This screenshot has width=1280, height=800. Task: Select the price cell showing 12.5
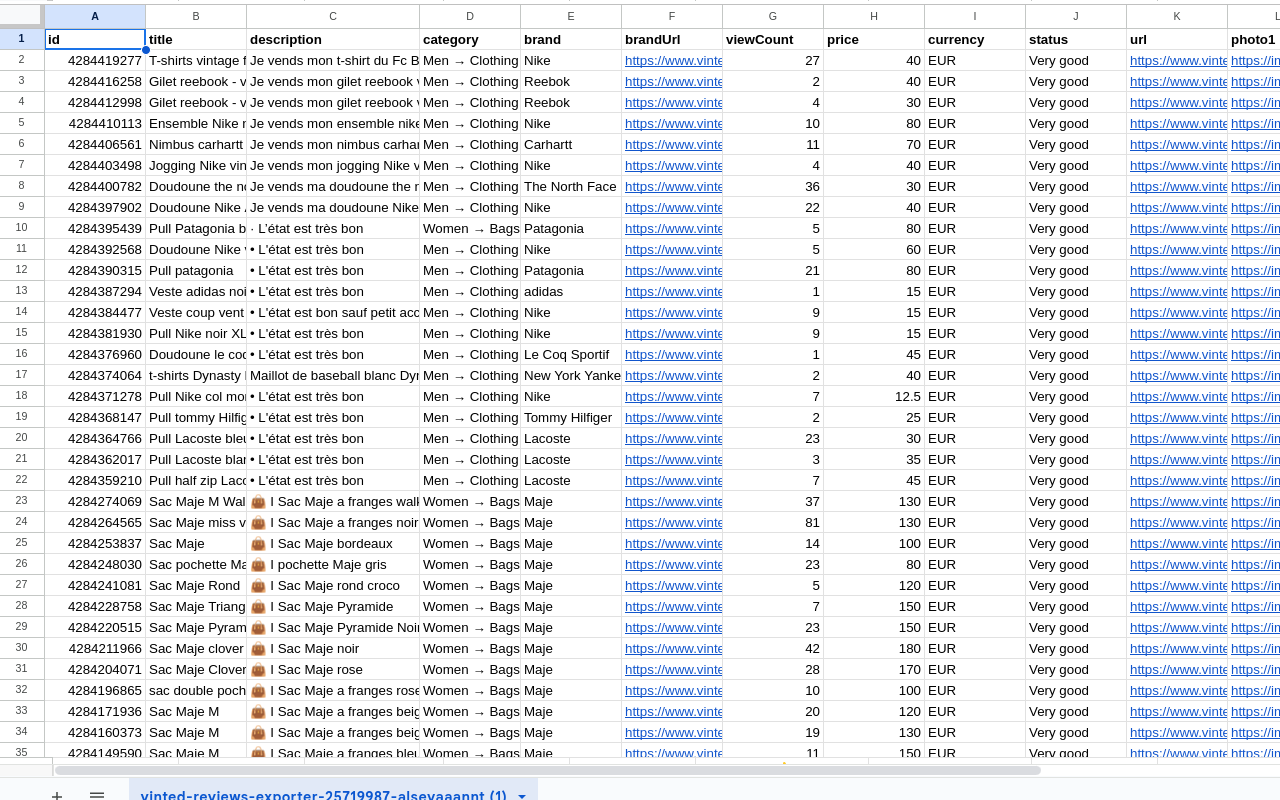click(874, 396)
